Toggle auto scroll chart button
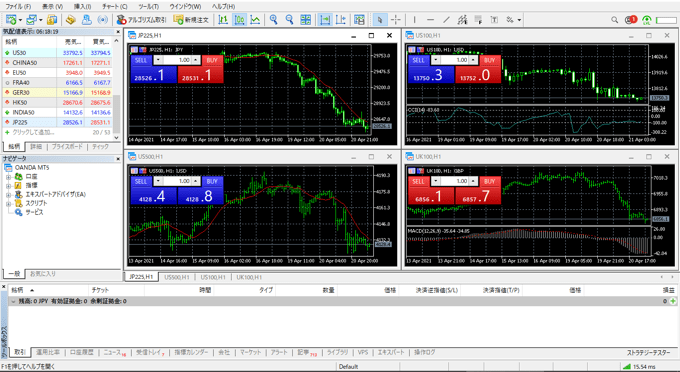 (325, 20)
